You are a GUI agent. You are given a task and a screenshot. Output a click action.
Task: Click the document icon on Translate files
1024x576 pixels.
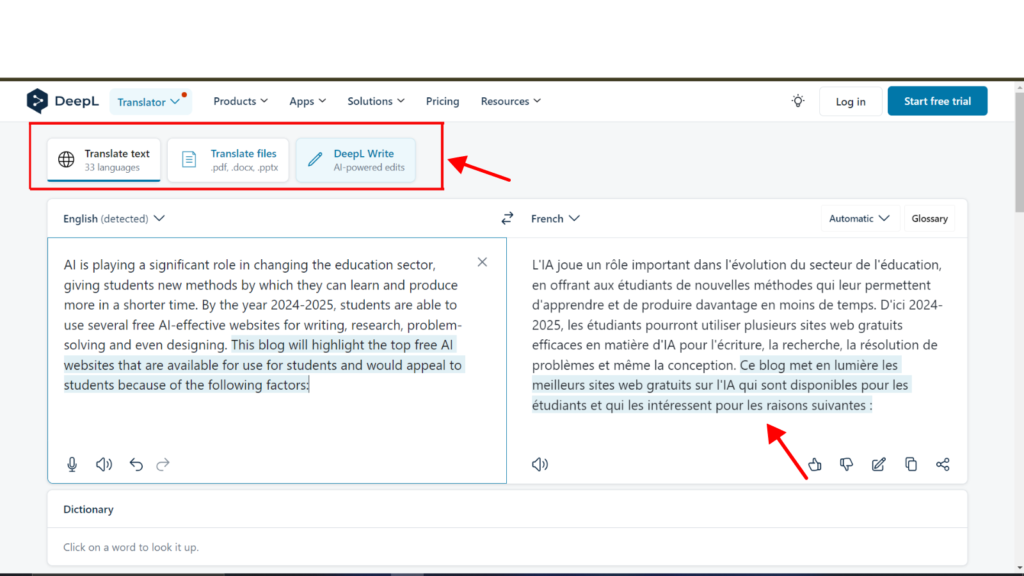coord(189,159)
